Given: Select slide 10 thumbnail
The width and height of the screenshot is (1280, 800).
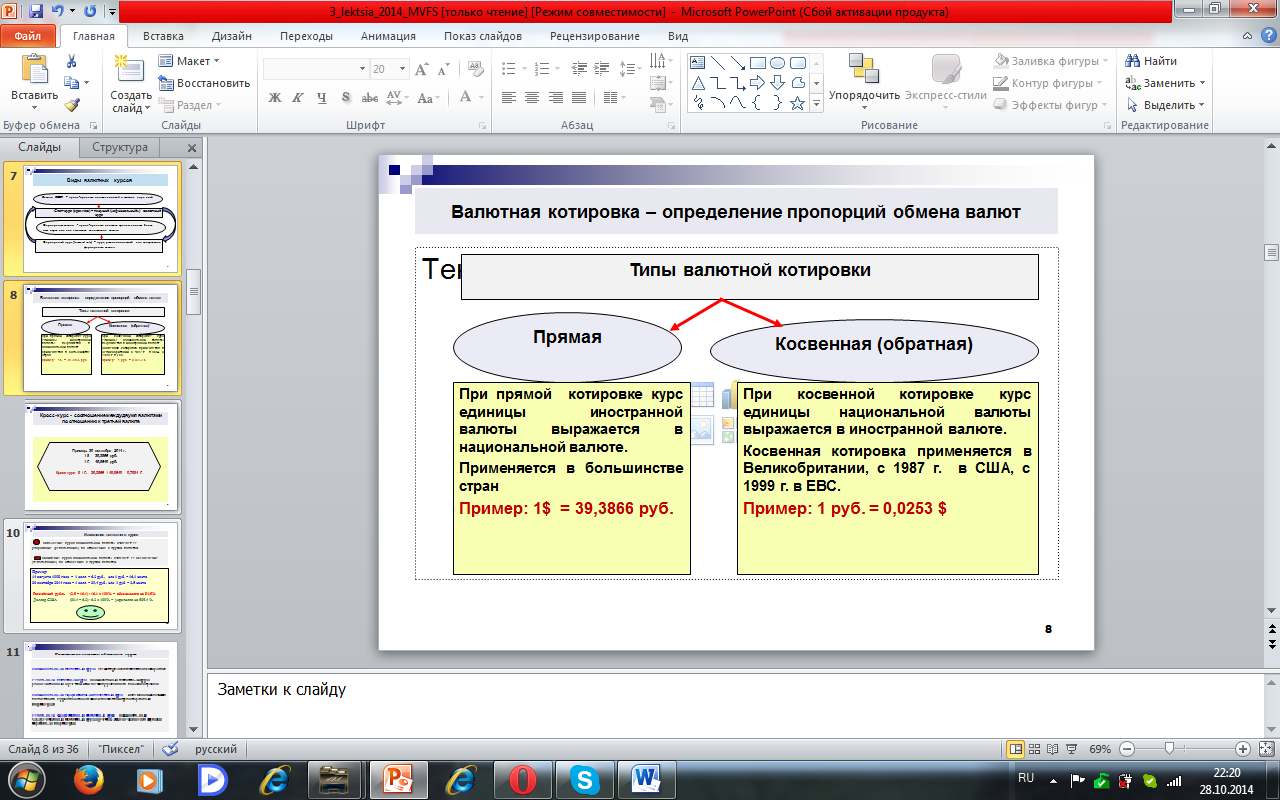Looking at the screenshot, I should [100, 574].
